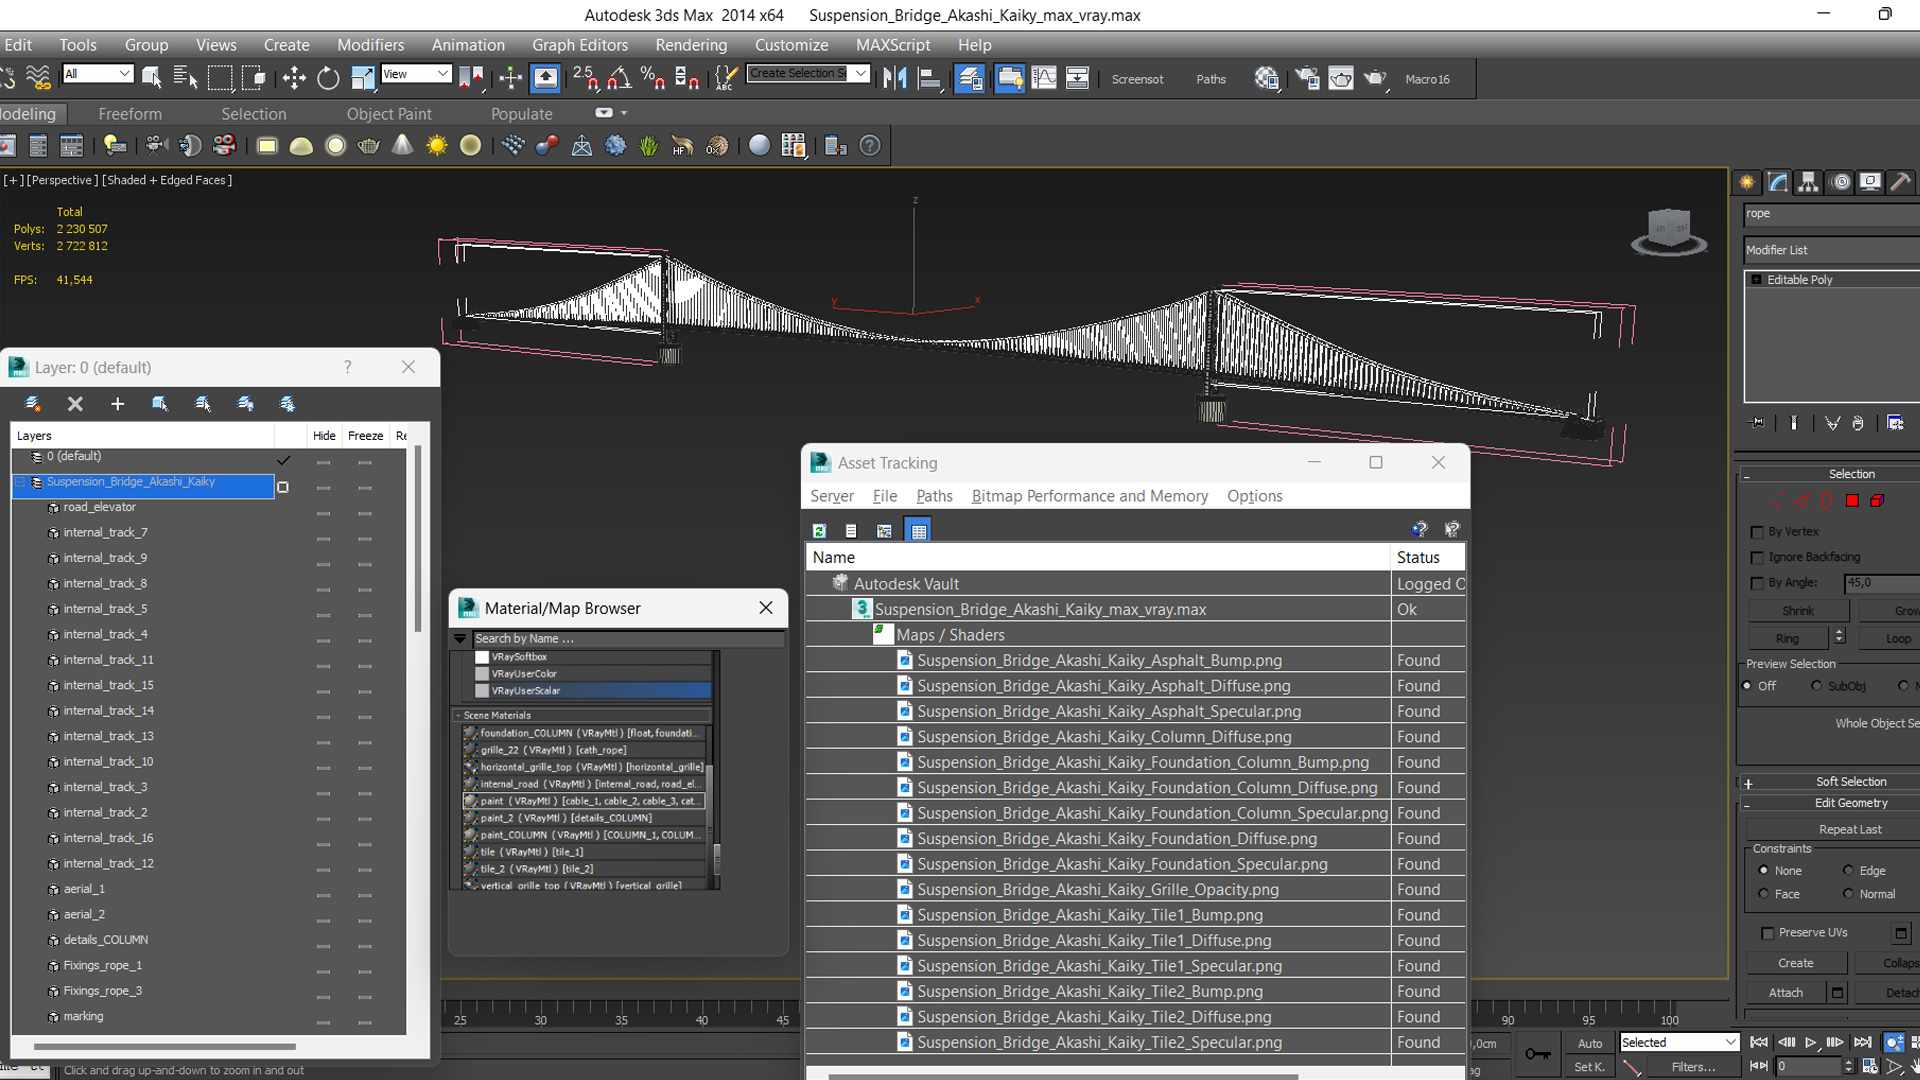
Task: Click the Cone primitive icon
Action: click(x=403, y=146)
